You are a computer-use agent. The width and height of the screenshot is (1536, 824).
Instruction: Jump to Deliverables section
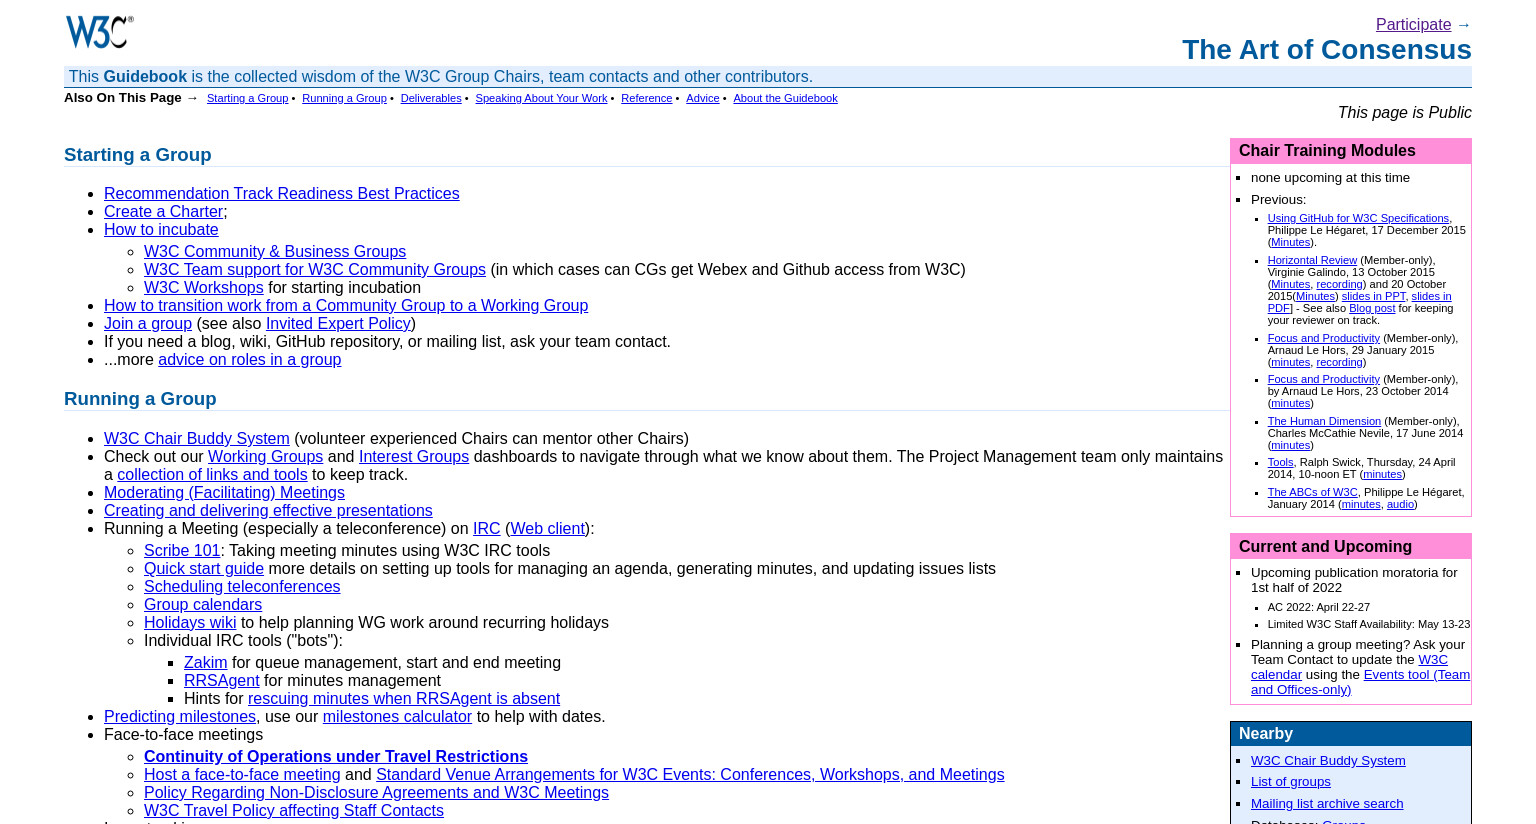(x=431, y=98)
